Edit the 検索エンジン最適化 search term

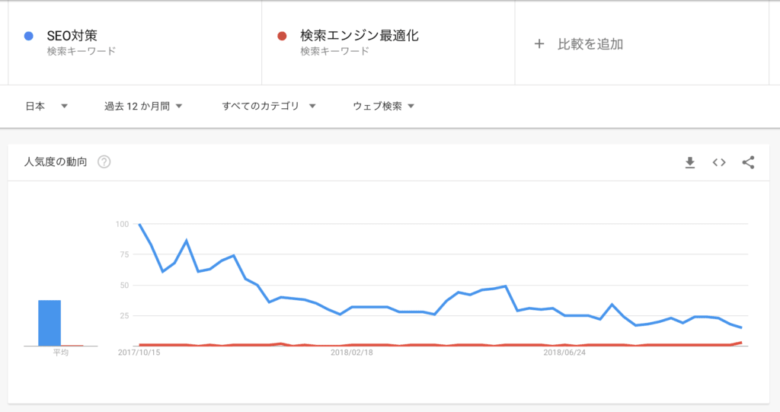(x=359, y=37)
